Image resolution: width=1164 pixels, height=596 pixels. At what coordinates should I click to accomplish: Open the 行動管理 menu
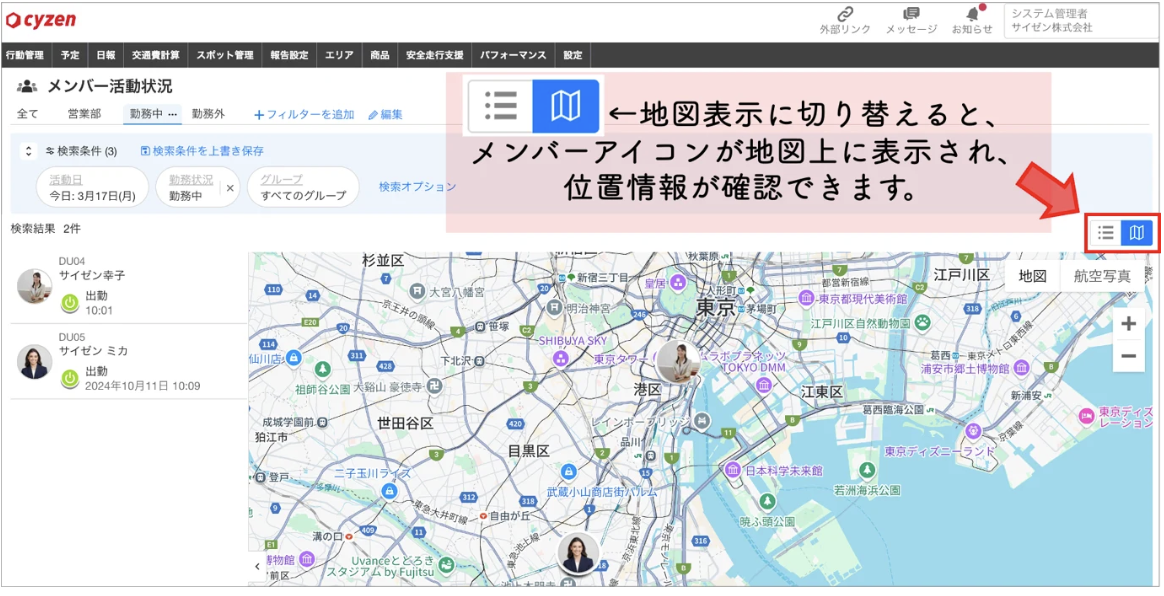pos(24,55)
